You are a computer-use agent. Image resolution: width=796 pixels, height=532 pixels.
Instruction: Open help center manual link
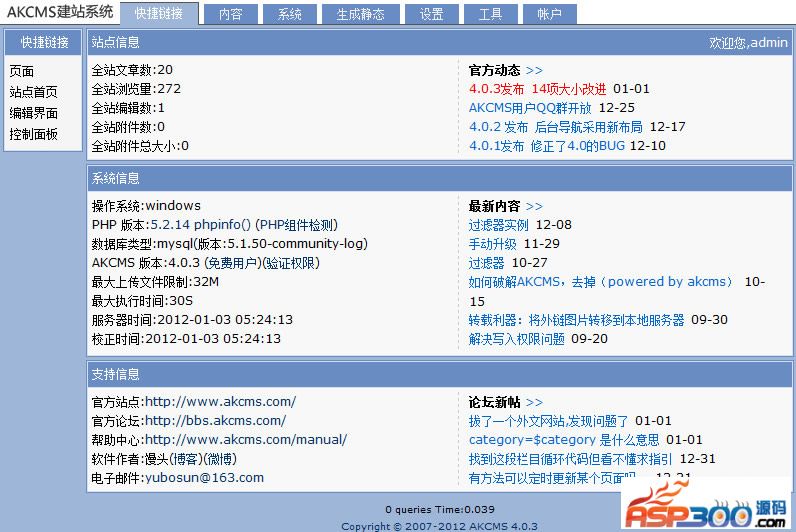[246, 440]
